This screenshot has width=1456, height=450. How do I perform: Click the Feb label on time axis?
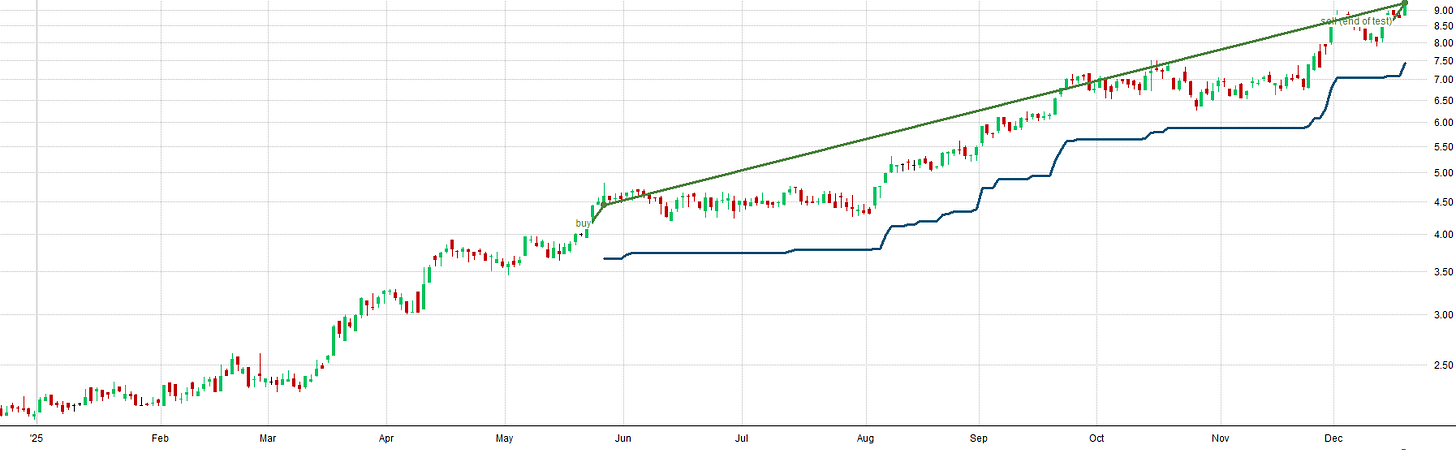(159, 438)
